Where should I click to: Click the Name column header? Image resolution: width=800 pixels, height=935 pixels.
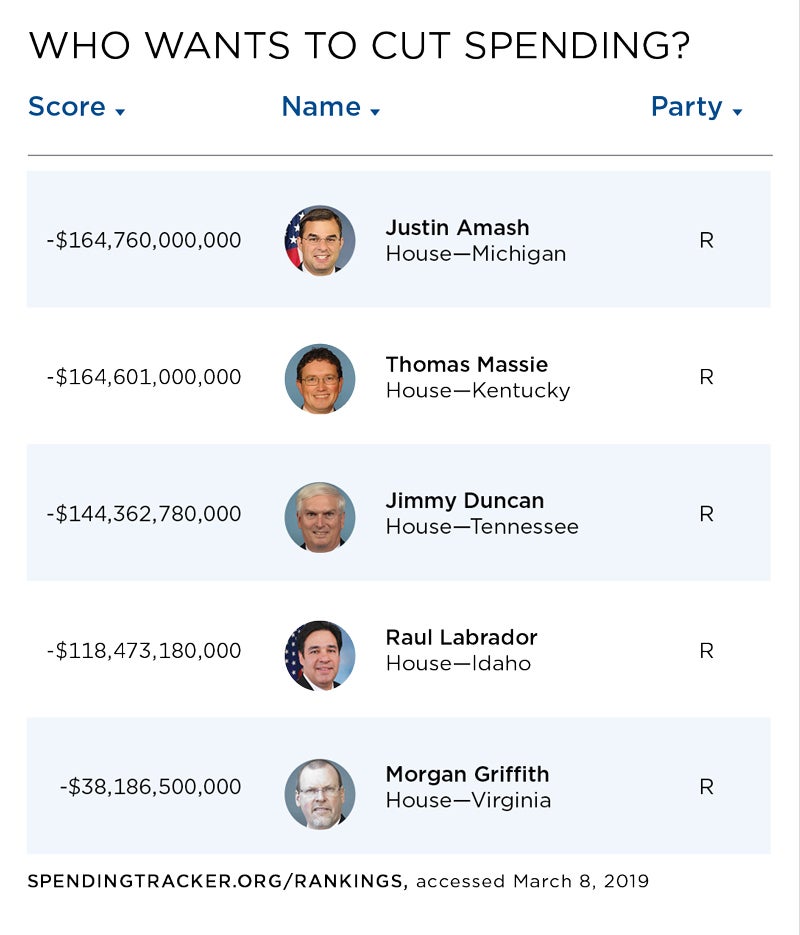coord(321,107)
